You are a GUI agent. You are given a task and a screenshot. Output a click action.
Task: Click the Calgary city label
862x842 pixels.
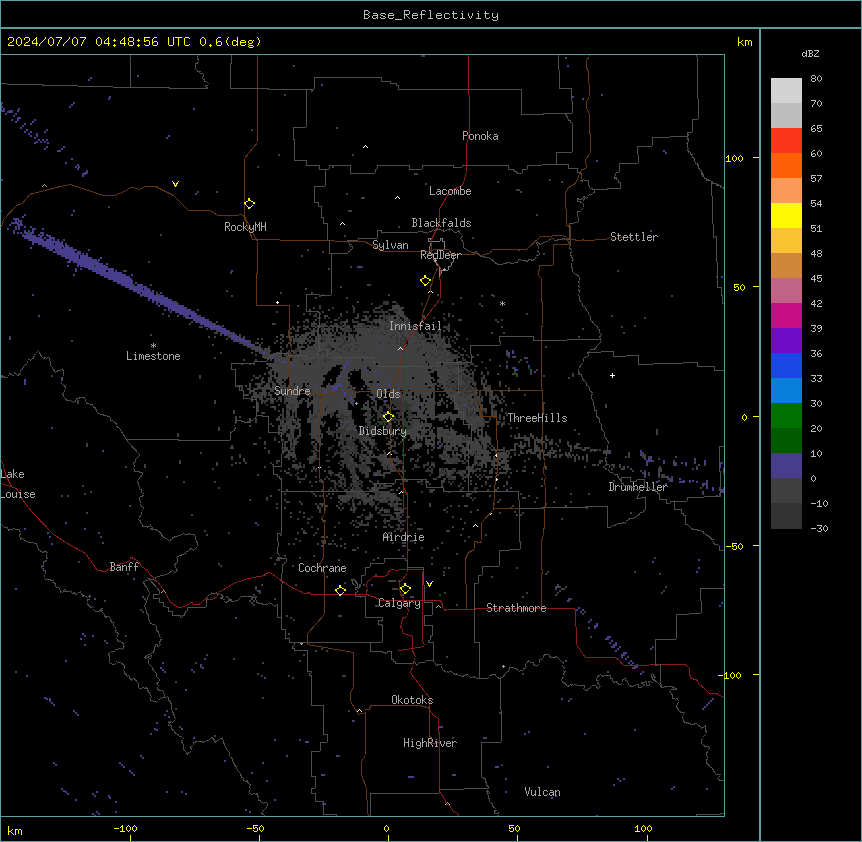click(x=399, y=603)
